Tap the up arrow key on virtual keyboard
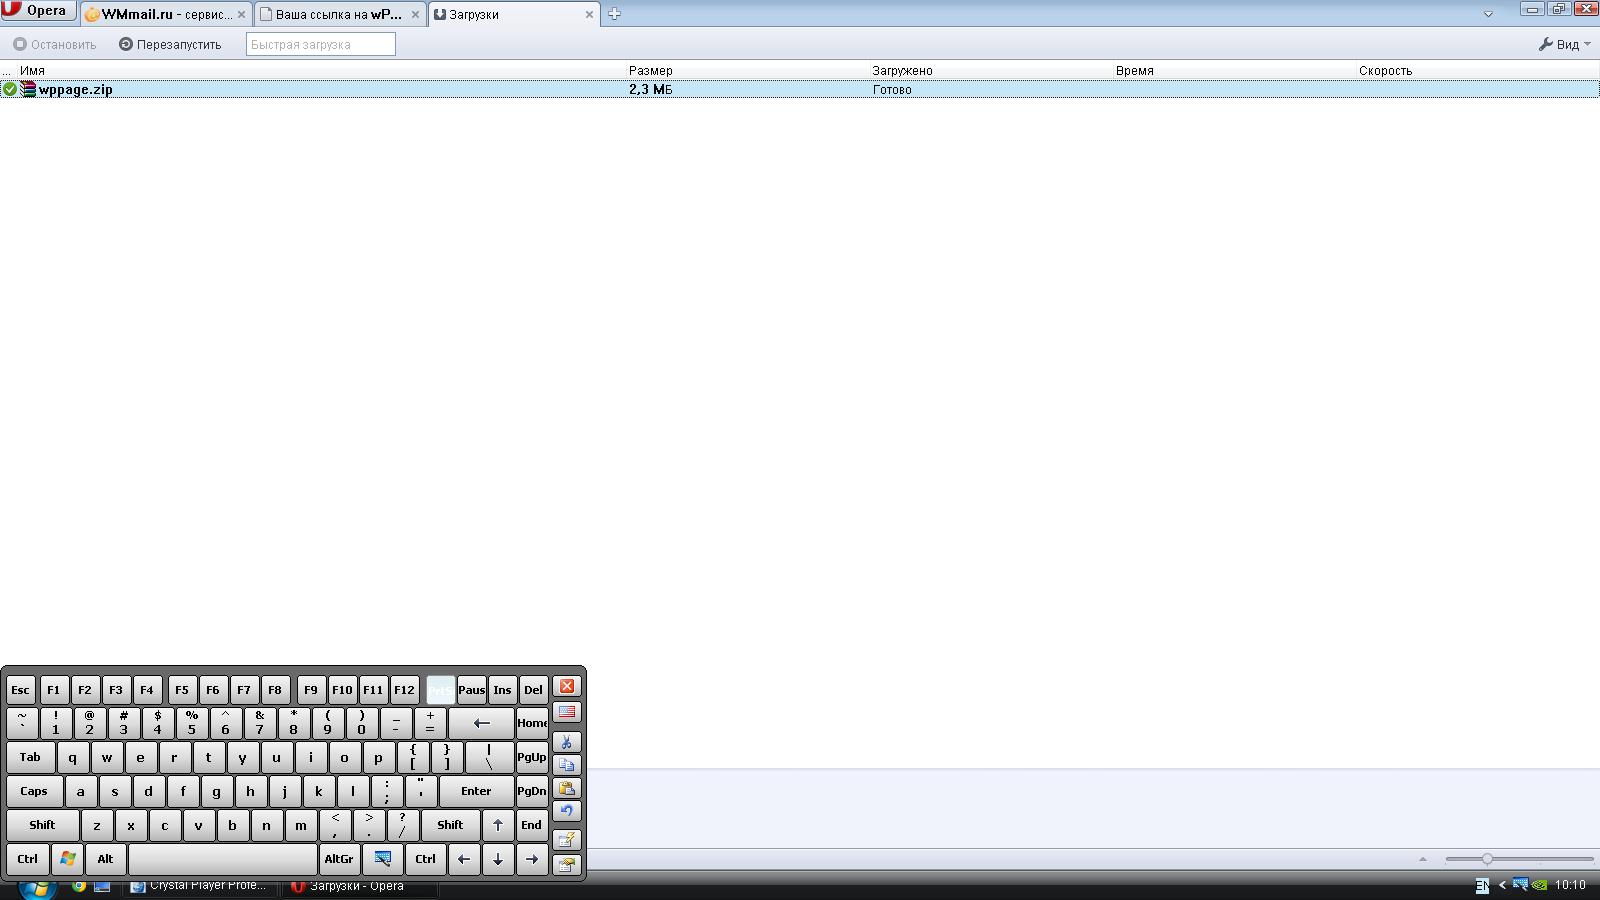This screenshot has height=900, width=1600. coord(497,825)
